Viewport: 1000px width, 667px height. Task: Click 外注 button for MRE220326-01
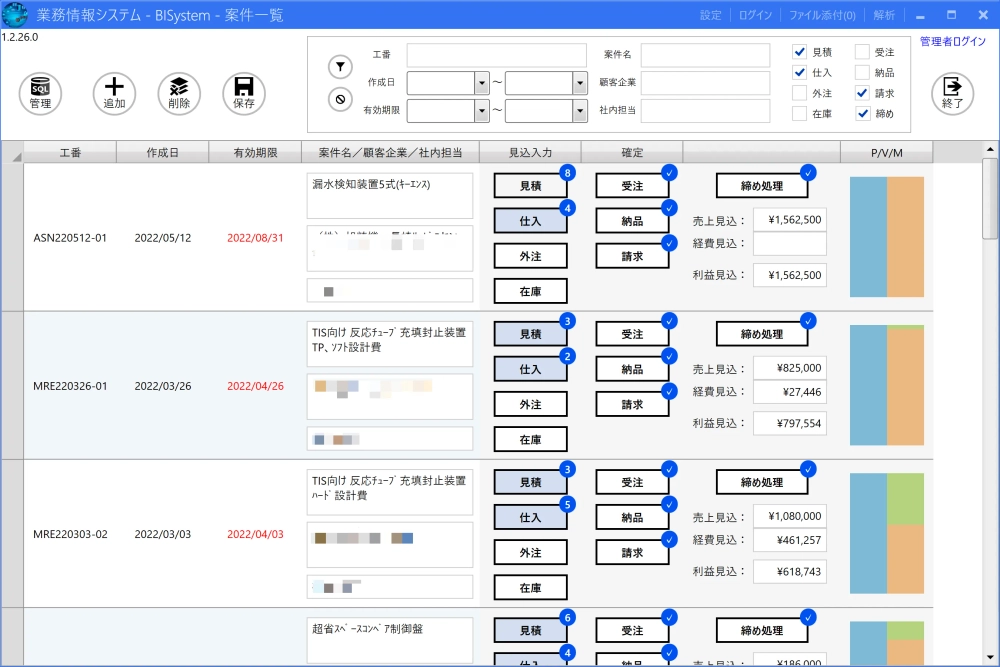click(530, 404)
